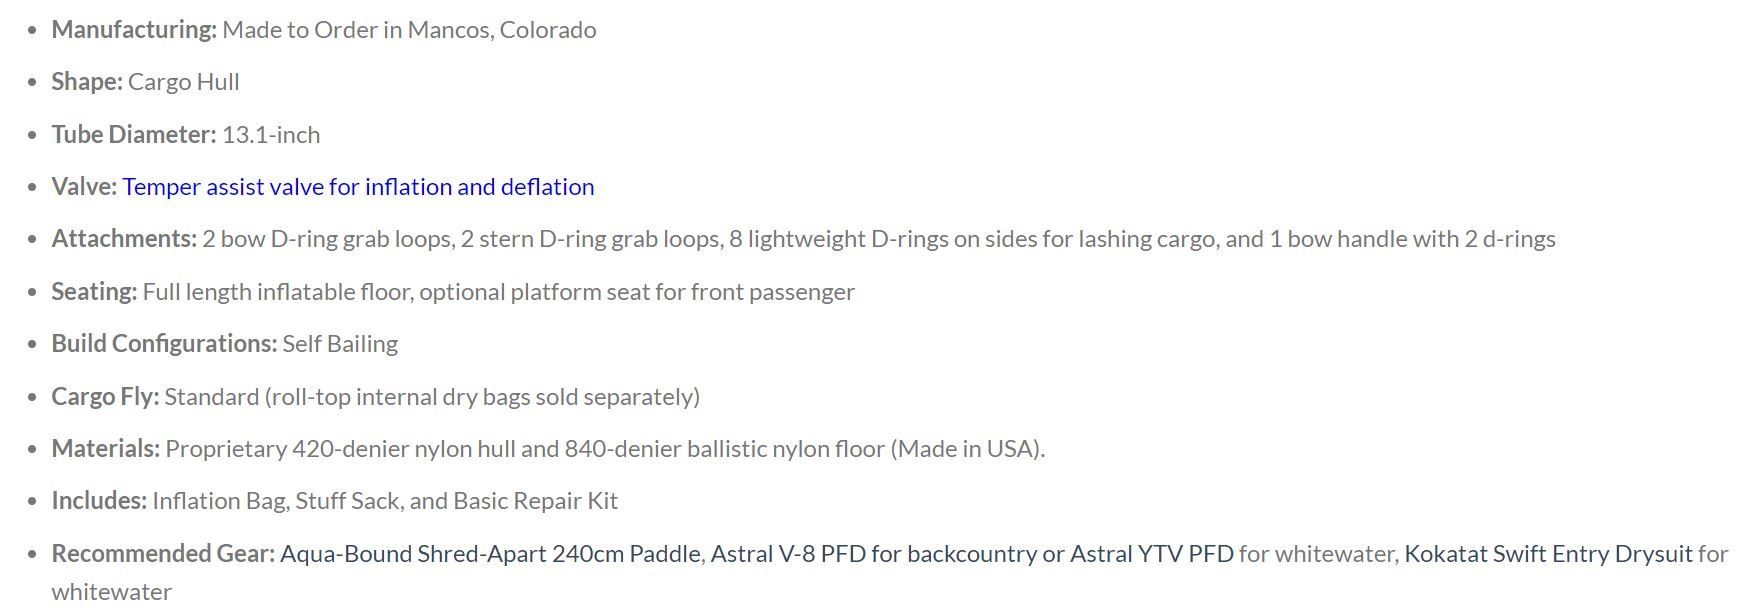Select the Seating label
1740x608 pixels.
point(94,292)
